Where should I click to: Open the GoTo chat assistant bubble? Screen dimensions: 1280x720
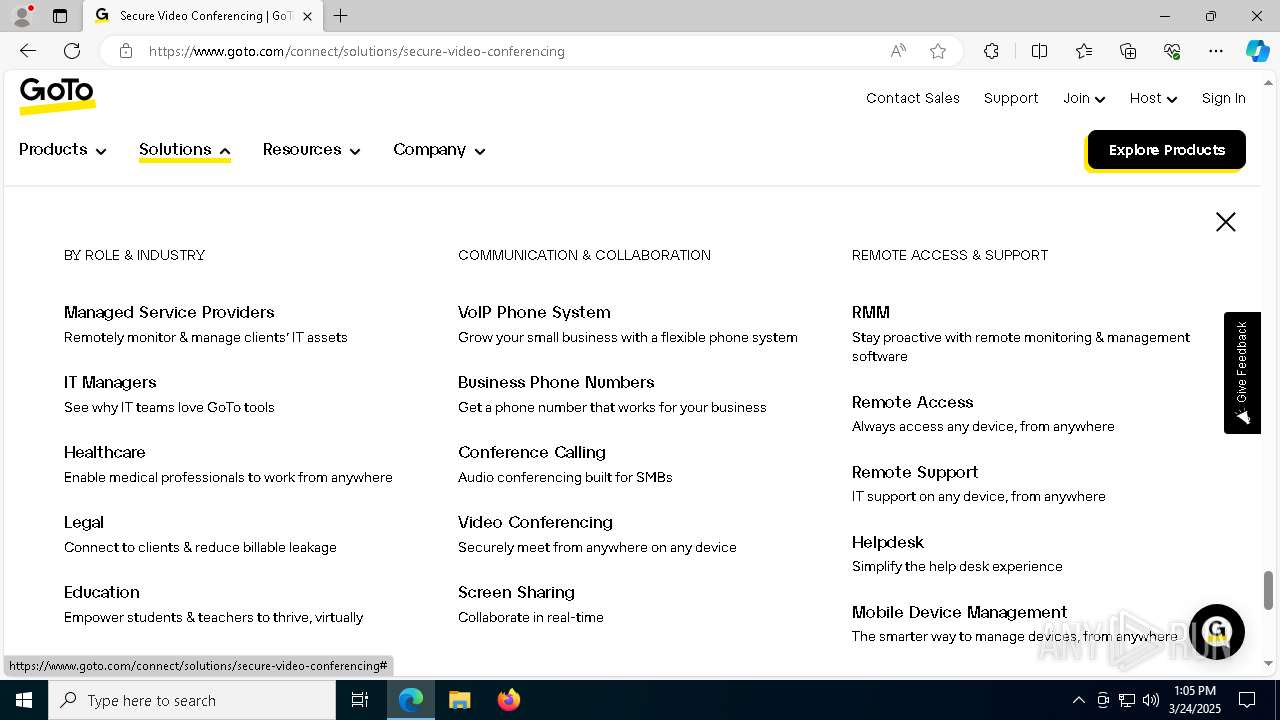click(x=1216, y=632)
